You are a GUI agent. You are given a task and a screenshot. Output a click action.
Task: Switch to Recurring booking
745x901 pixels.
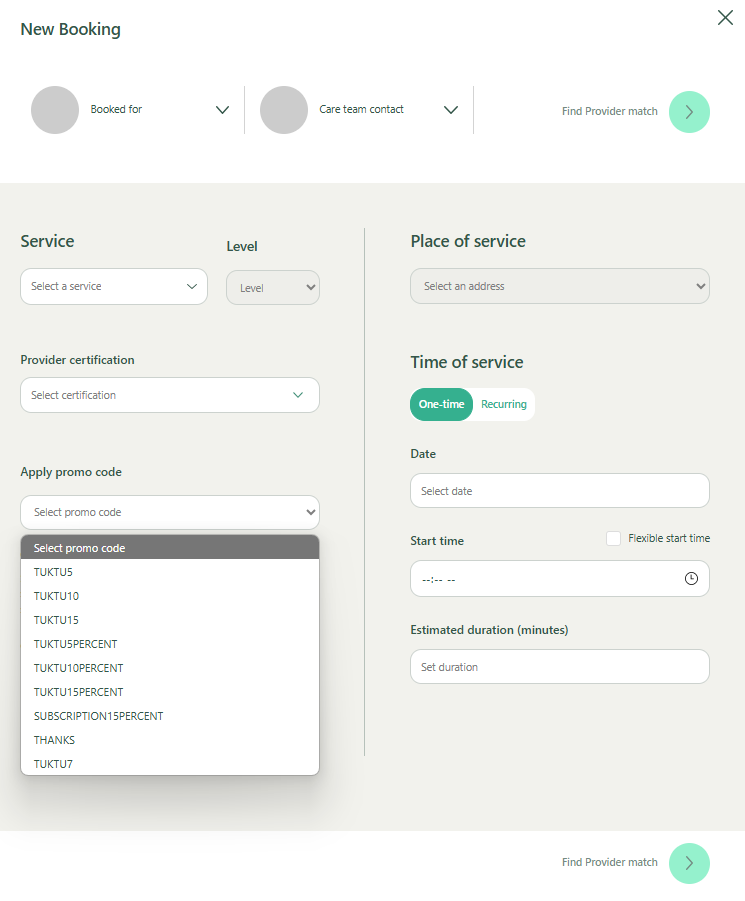(504, 404)
